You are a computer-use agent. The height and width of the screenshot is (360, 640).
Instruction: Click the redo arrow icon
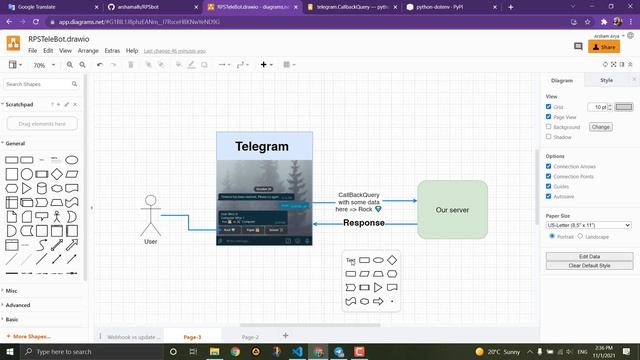click(113, 64)
